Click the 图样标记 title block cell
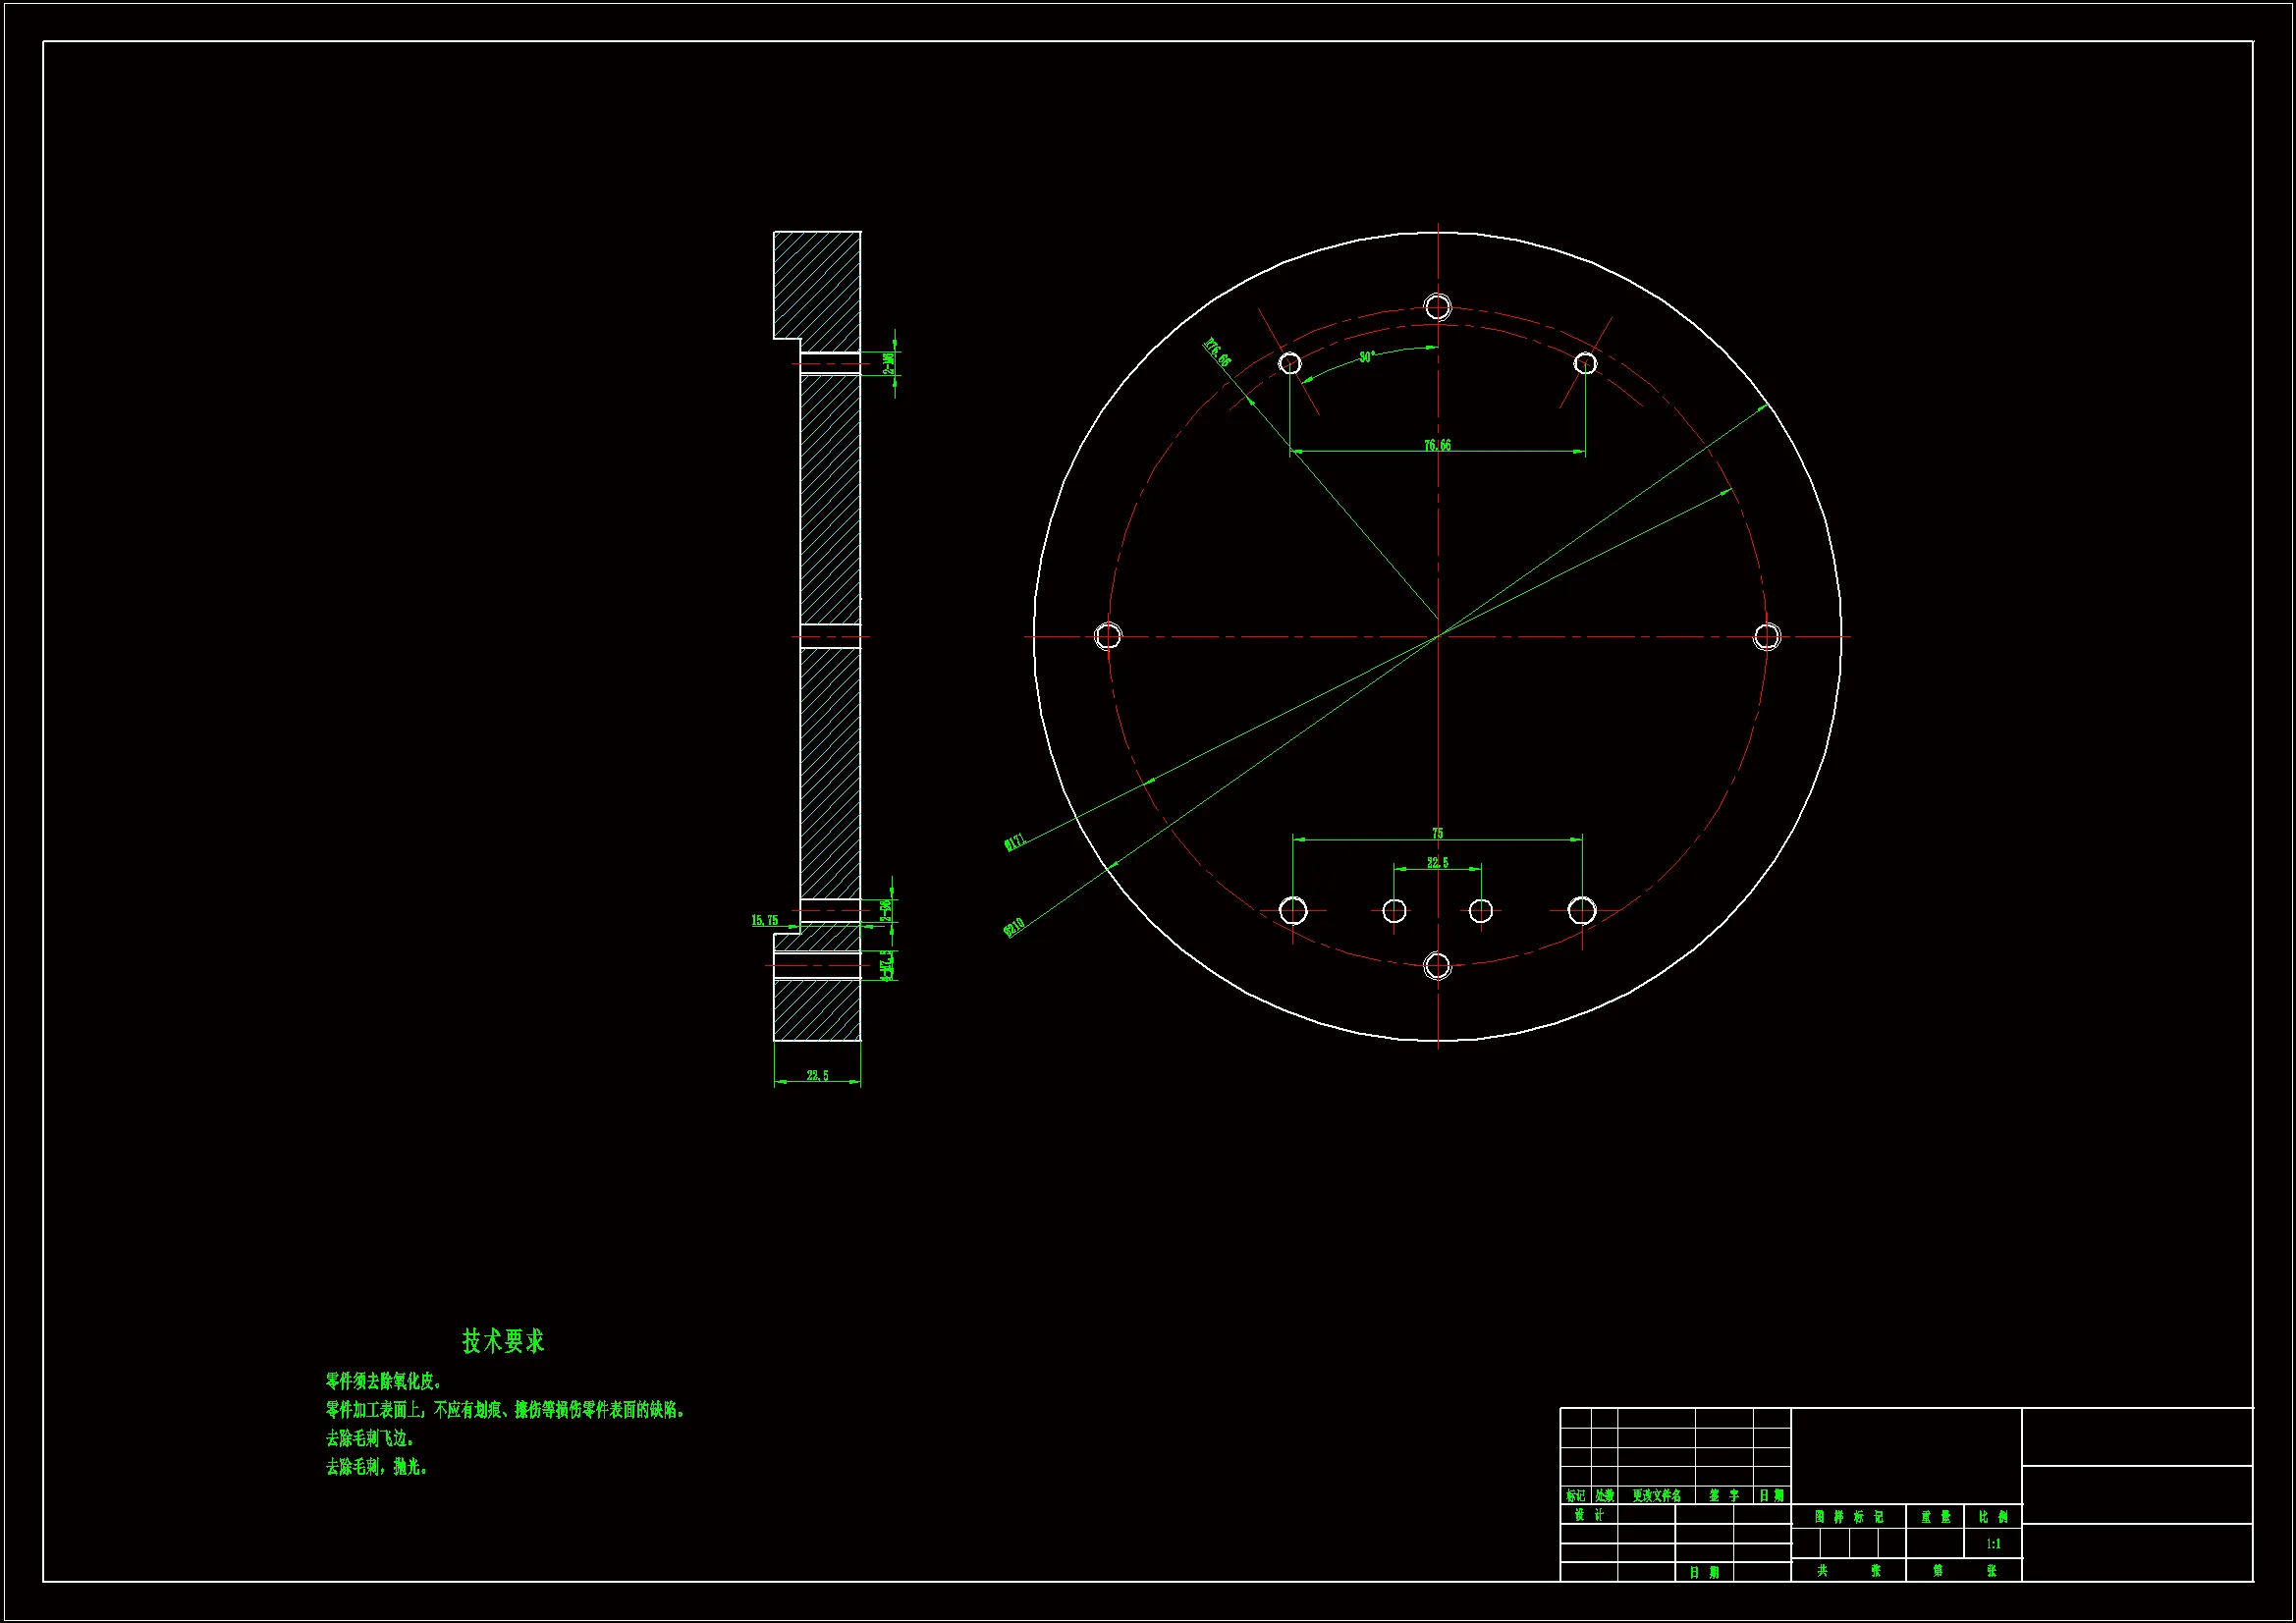This screenshot has width=2296, height=1623. pos(1848,1517)
